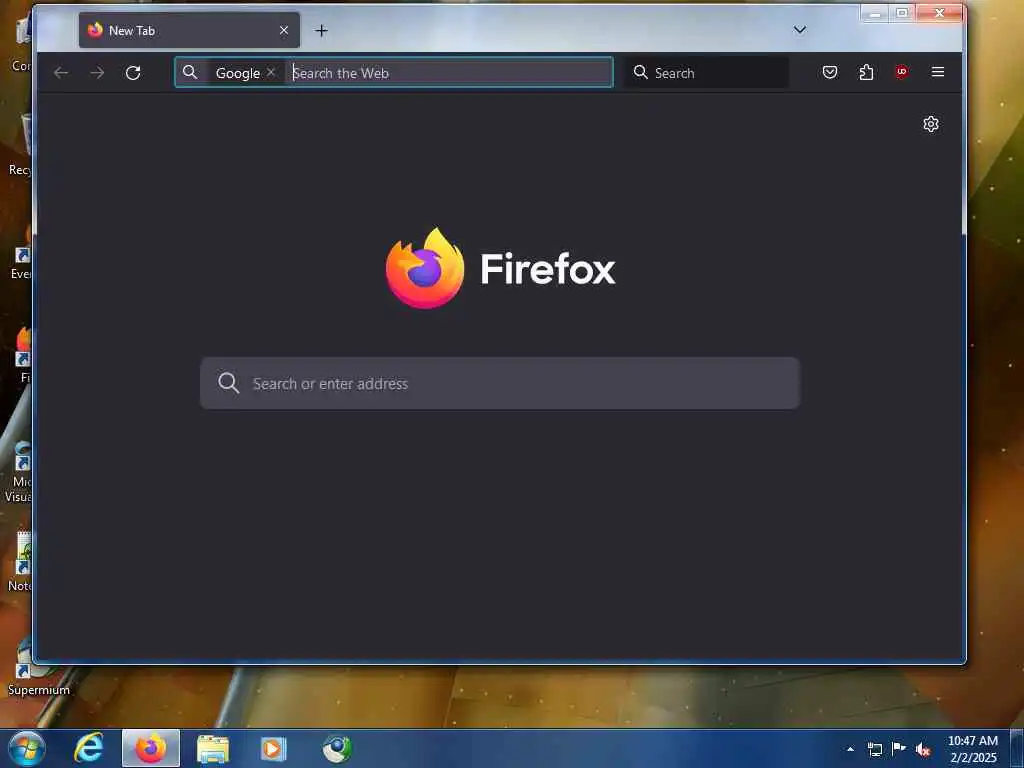Image resolution: width=1024 pixels, height=768 pixels.
Task: Open the Supermium taskbar icon
Action: pos(337,748)
